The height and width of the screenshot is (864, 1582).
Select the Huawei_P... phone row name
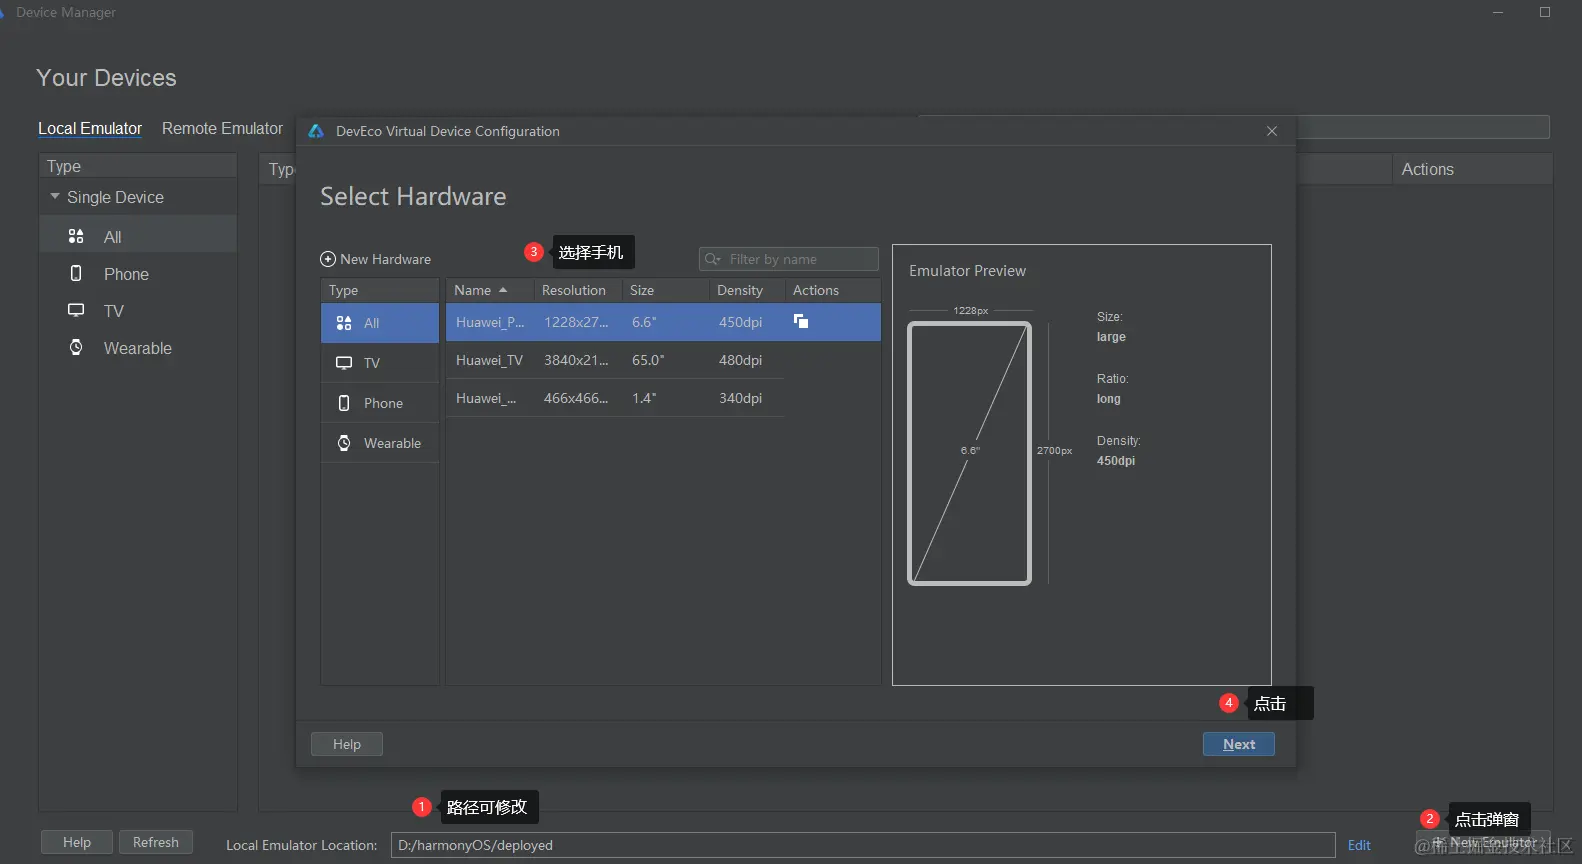(x=490, y=322)
